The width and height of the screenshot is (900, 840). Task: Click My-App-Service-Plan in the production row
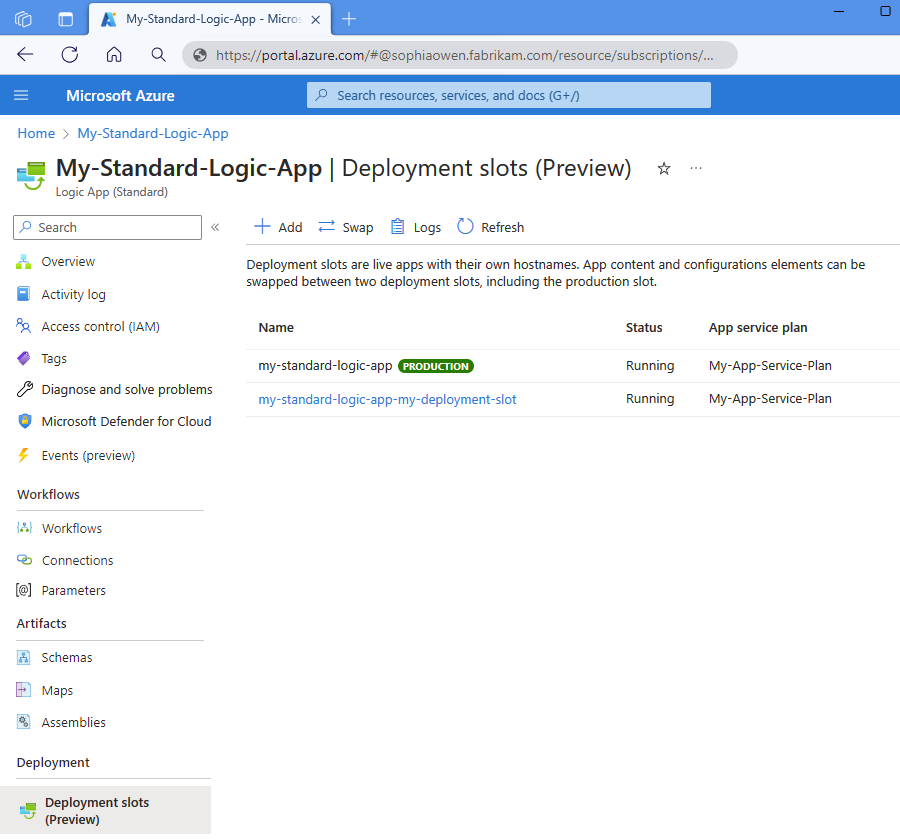(770, 366)
